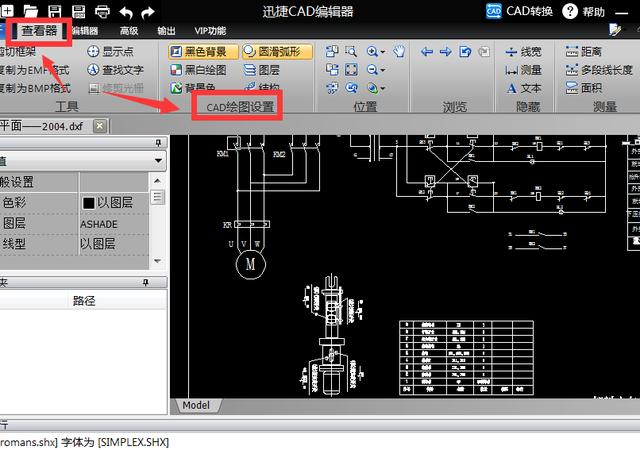
Task: Click 复制为BMP格式
Action: pyautogui.click(x=35, y=88)
